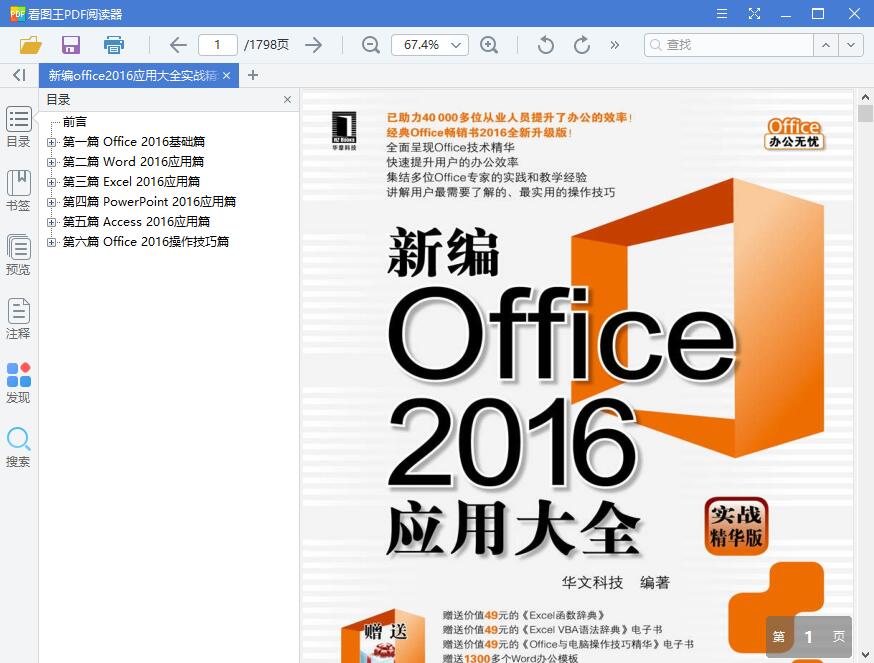Image resolution: width=874 pixels, height=663 pixels.
Task: Jump to the next search result
Action: click(851, 45)
